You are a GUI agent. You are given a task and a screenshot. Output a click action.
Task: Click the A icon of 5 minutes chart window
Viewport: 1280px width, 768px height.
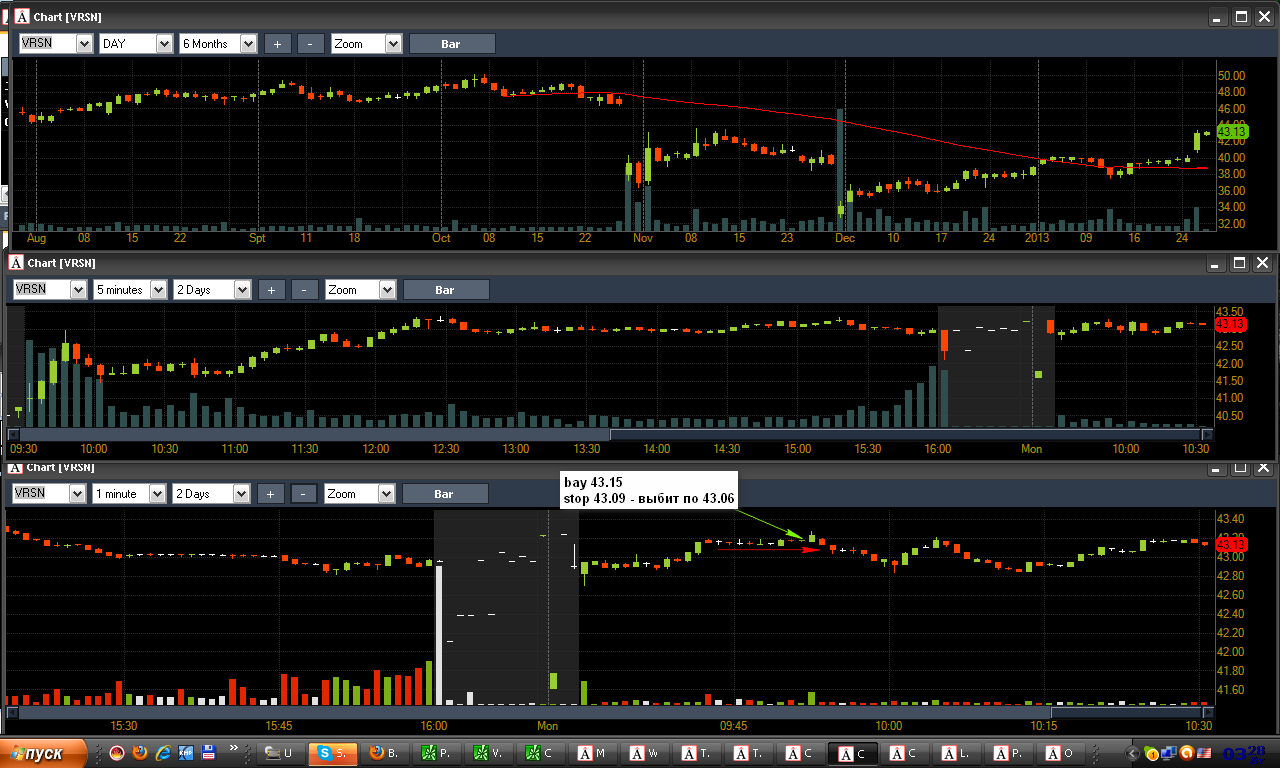point(16,263)
